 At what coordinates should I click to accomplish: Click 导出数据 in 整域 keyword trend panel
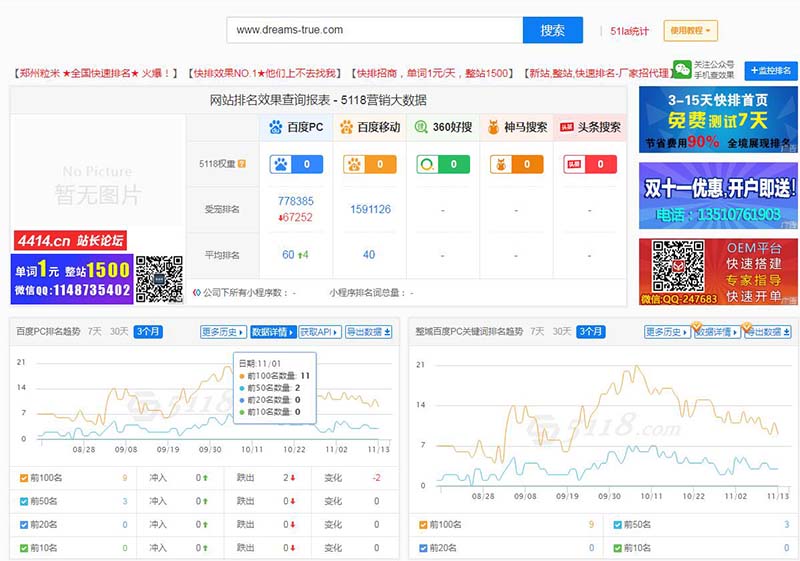pyautogui.click(x=768, y=332)
